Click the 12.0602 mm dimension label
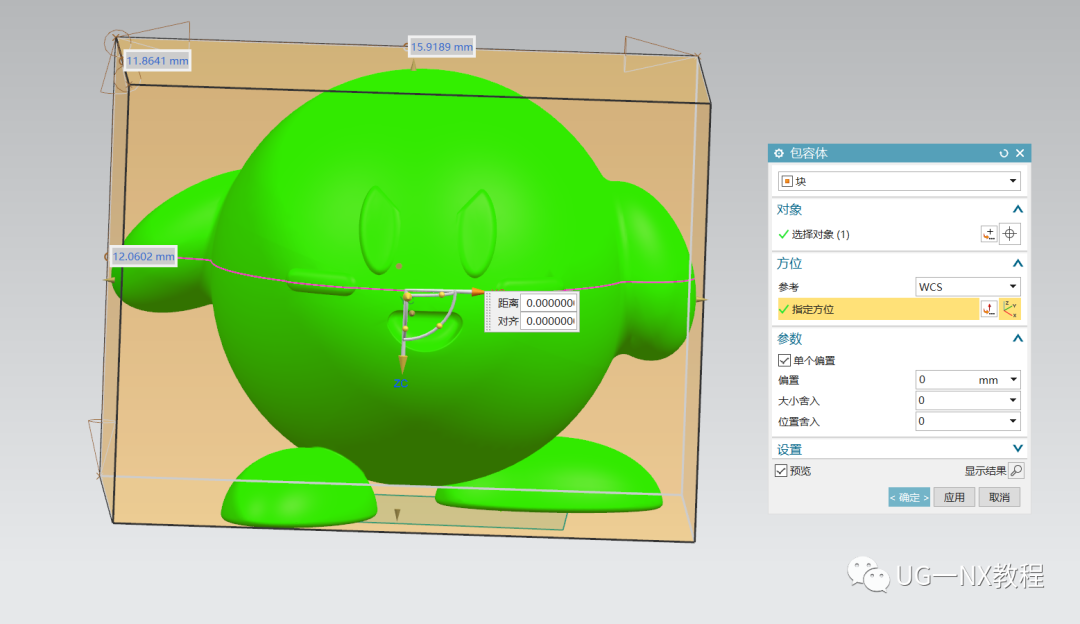This screenshot has height=624, width=1080. (144, 256)
